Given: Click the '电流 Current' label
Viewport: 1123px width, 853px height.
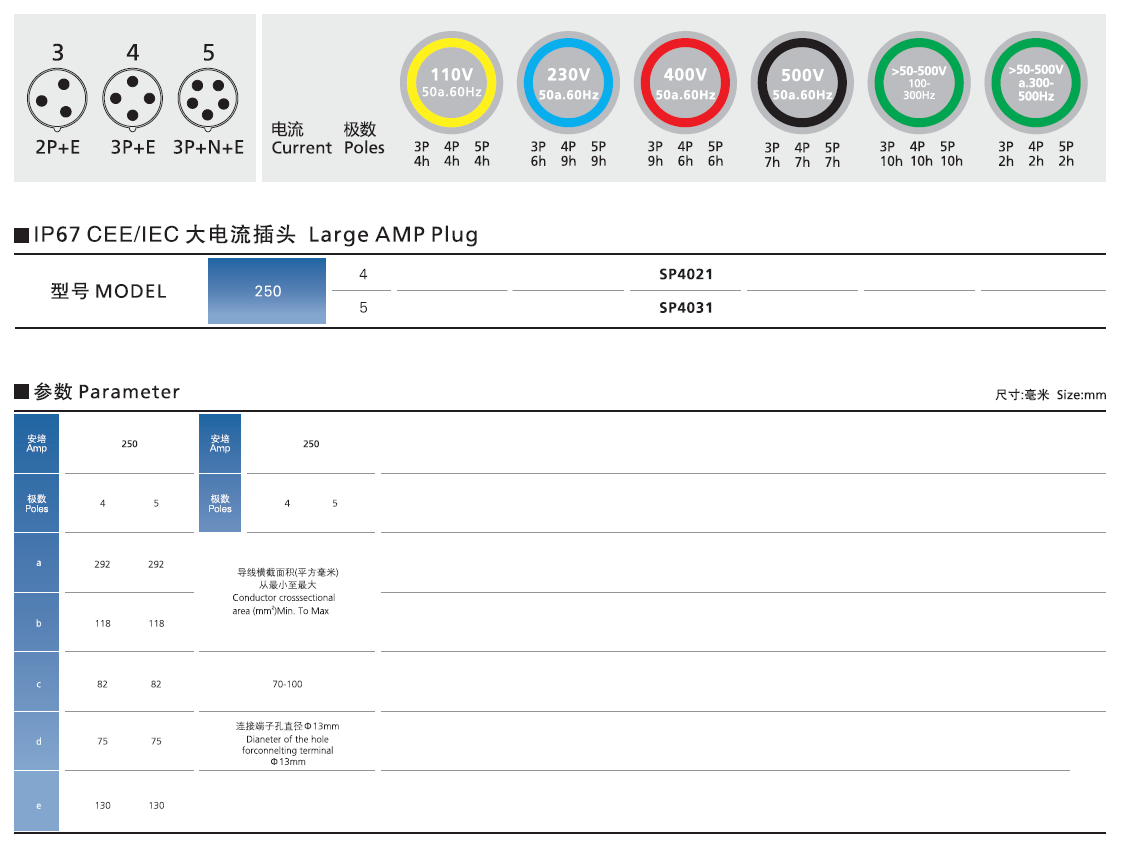Looking at the screenshot, I should (302, 138).
